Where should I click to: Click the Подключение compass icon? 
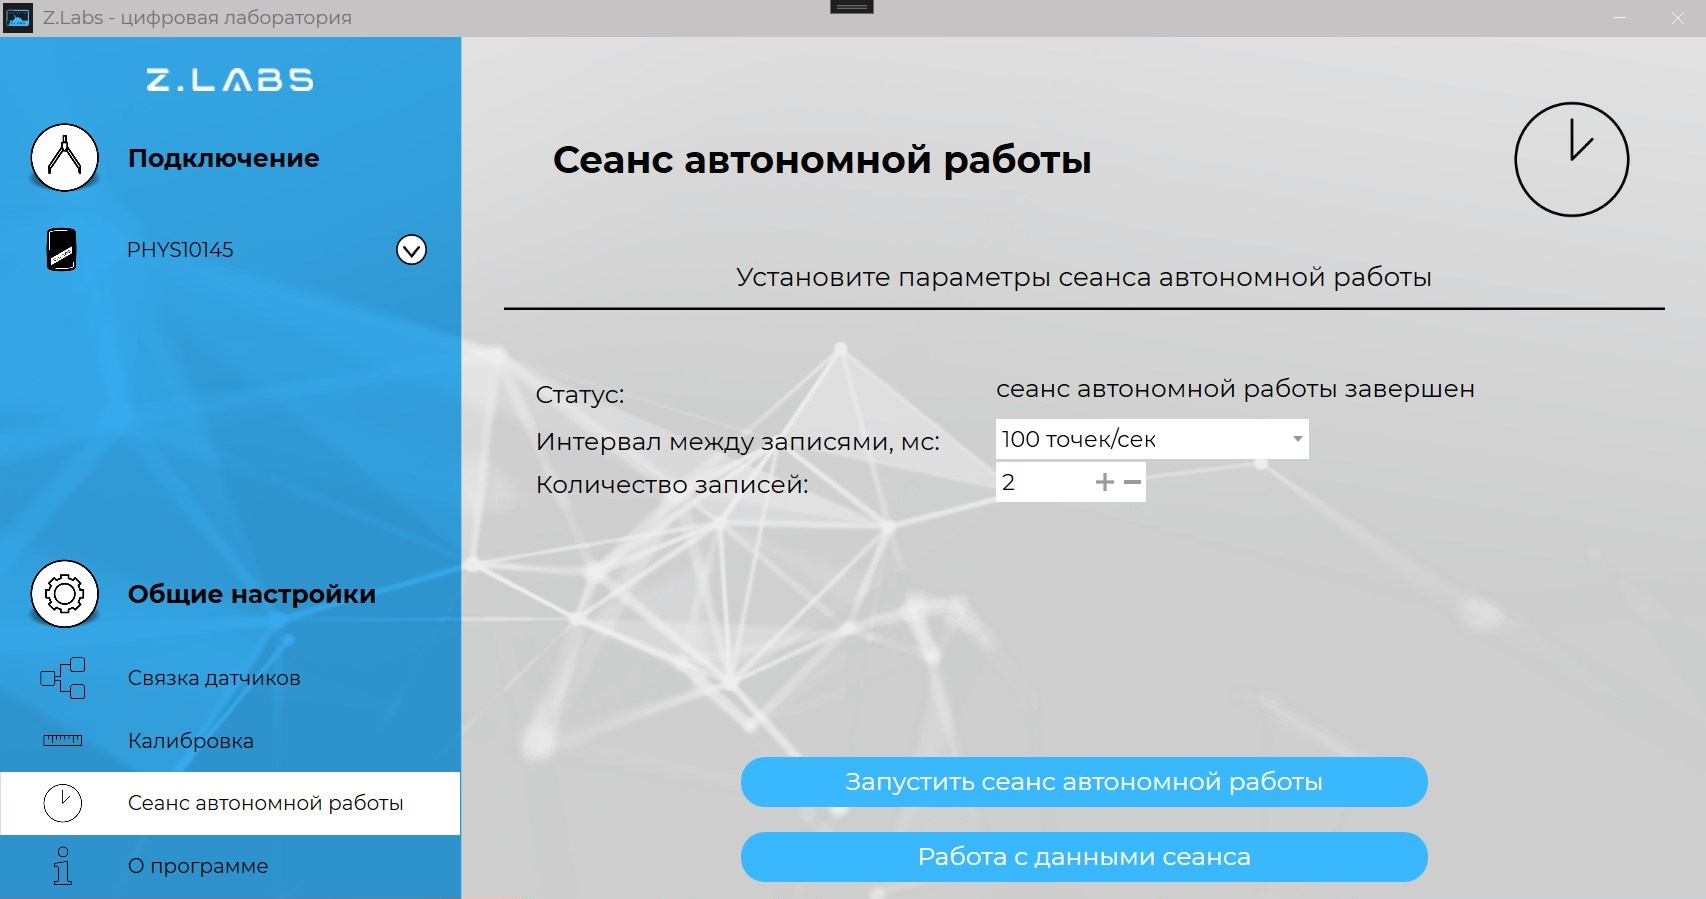point(65,158)
